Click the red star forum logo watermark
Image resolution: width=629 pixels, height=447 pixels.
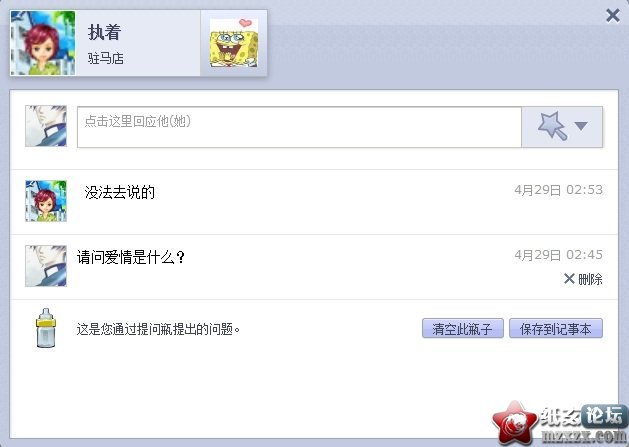(x=515, y=422)
